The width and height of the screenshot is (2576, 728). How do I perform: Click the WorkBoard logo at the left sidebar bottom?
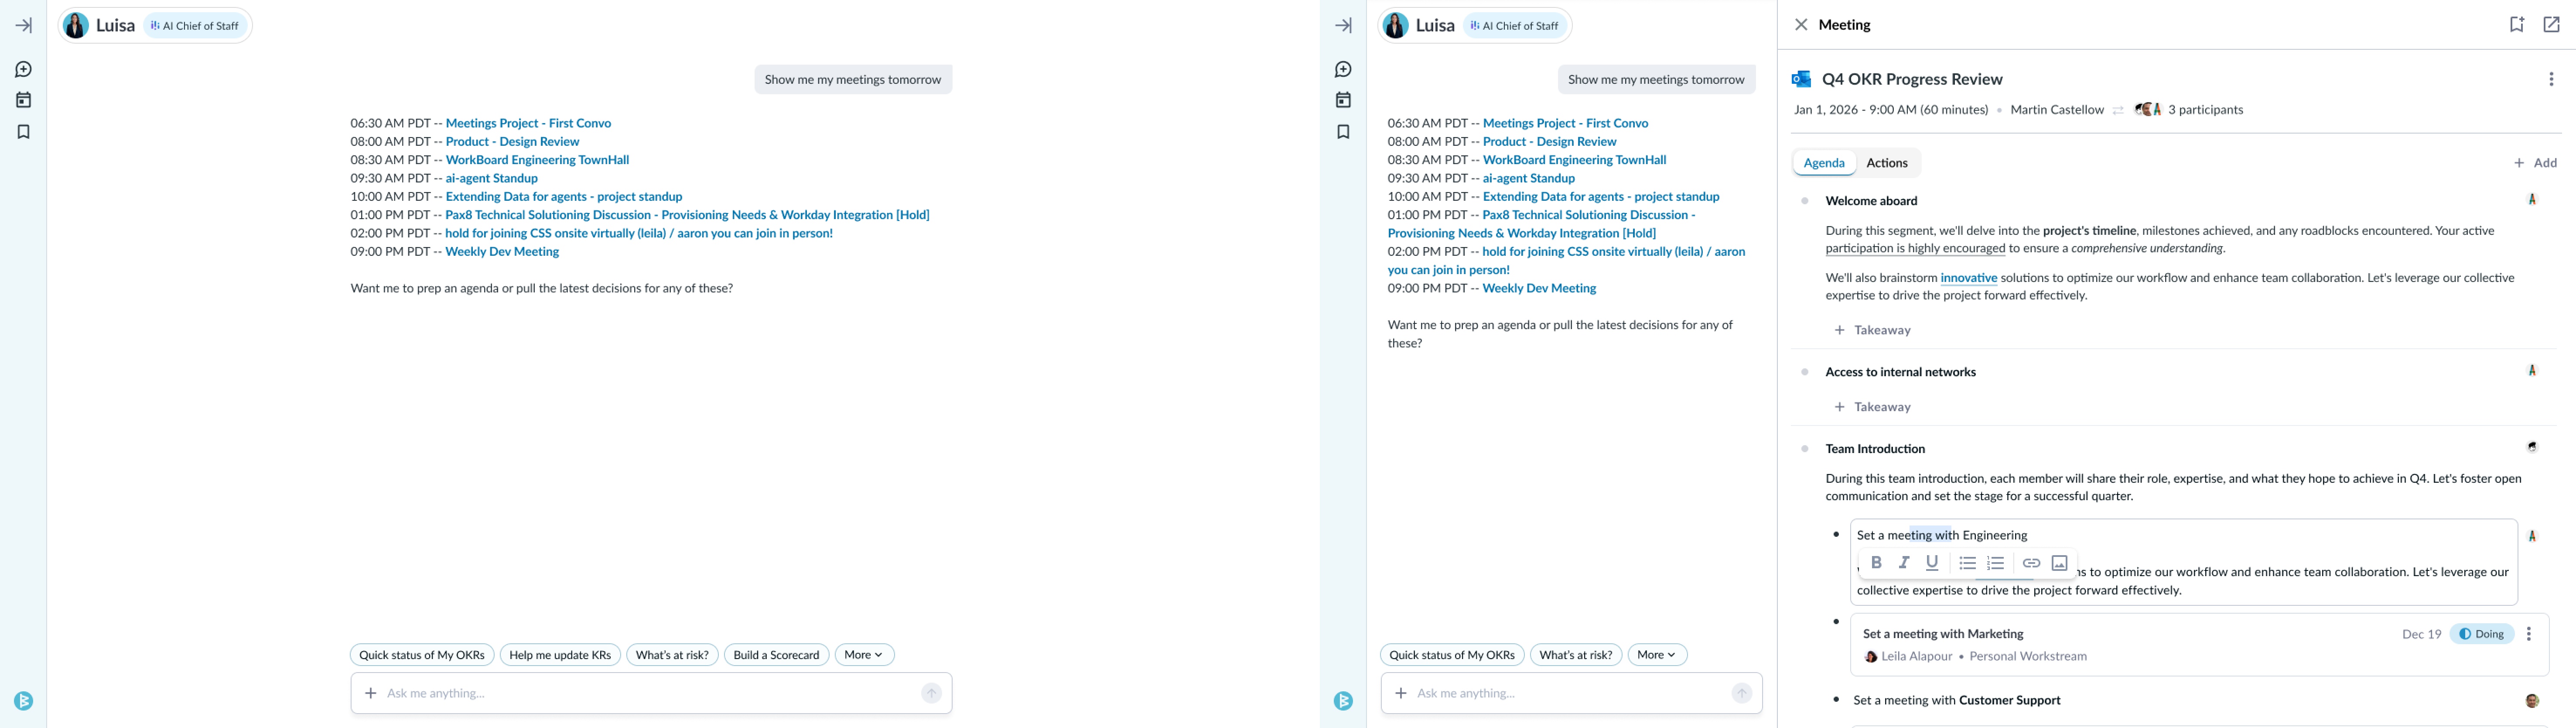click(x=23, y=701)
